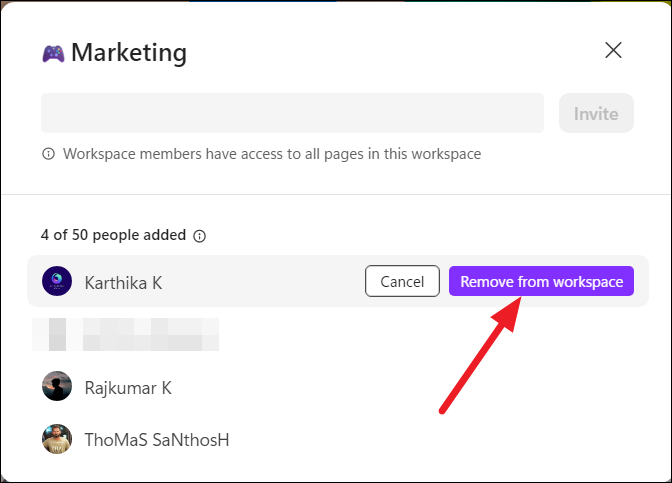Click Karthika K's avatar
Viewport: 672px width, 483px height.
(x=57, y=281)
